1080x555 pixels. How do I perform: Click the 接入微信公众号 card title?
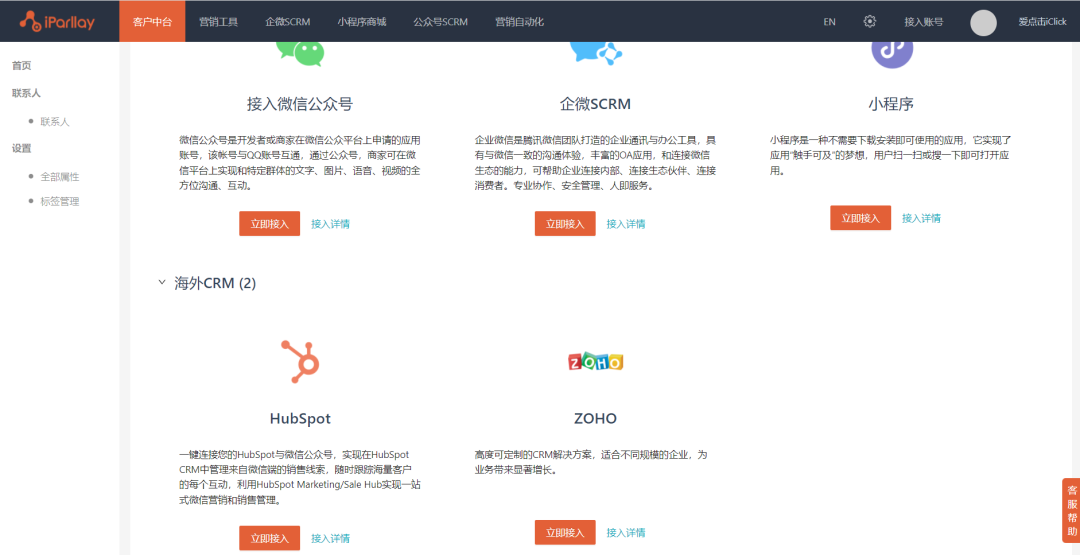(300, 104)
